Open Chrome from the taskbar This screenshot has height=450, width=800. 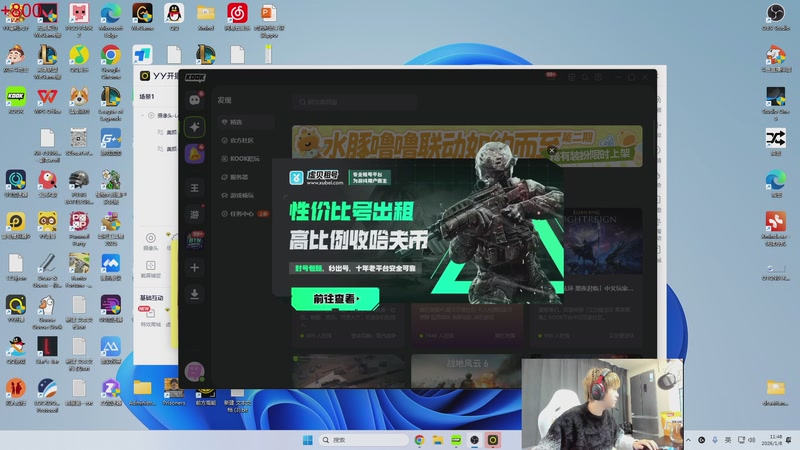[419, 440]
